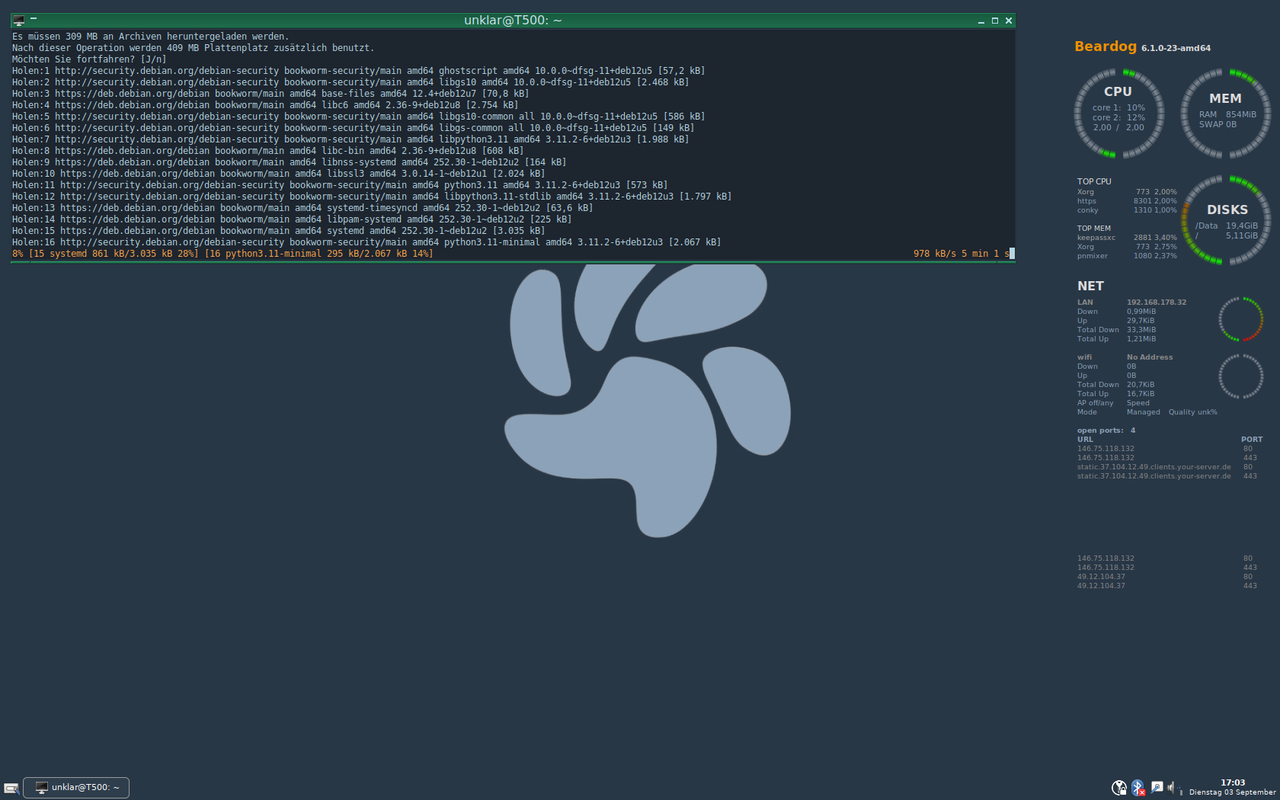Click the small blue-dotted tray icon right of the speaker
1280x800 pixels.
[1180, 789]
